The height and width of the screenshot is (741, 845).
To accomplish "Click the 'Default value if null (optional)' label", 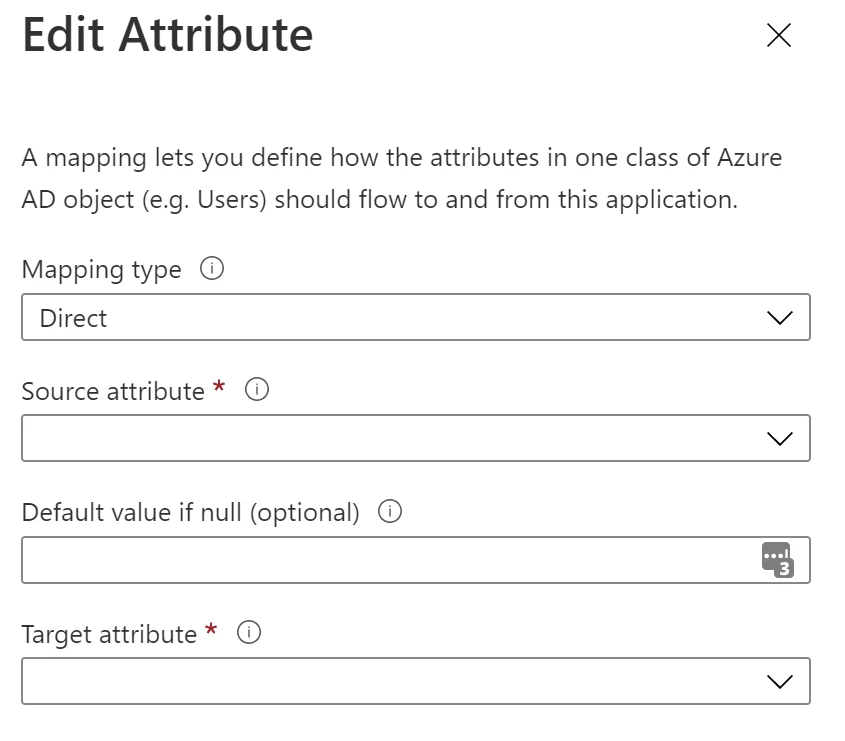I will [190, 513].
